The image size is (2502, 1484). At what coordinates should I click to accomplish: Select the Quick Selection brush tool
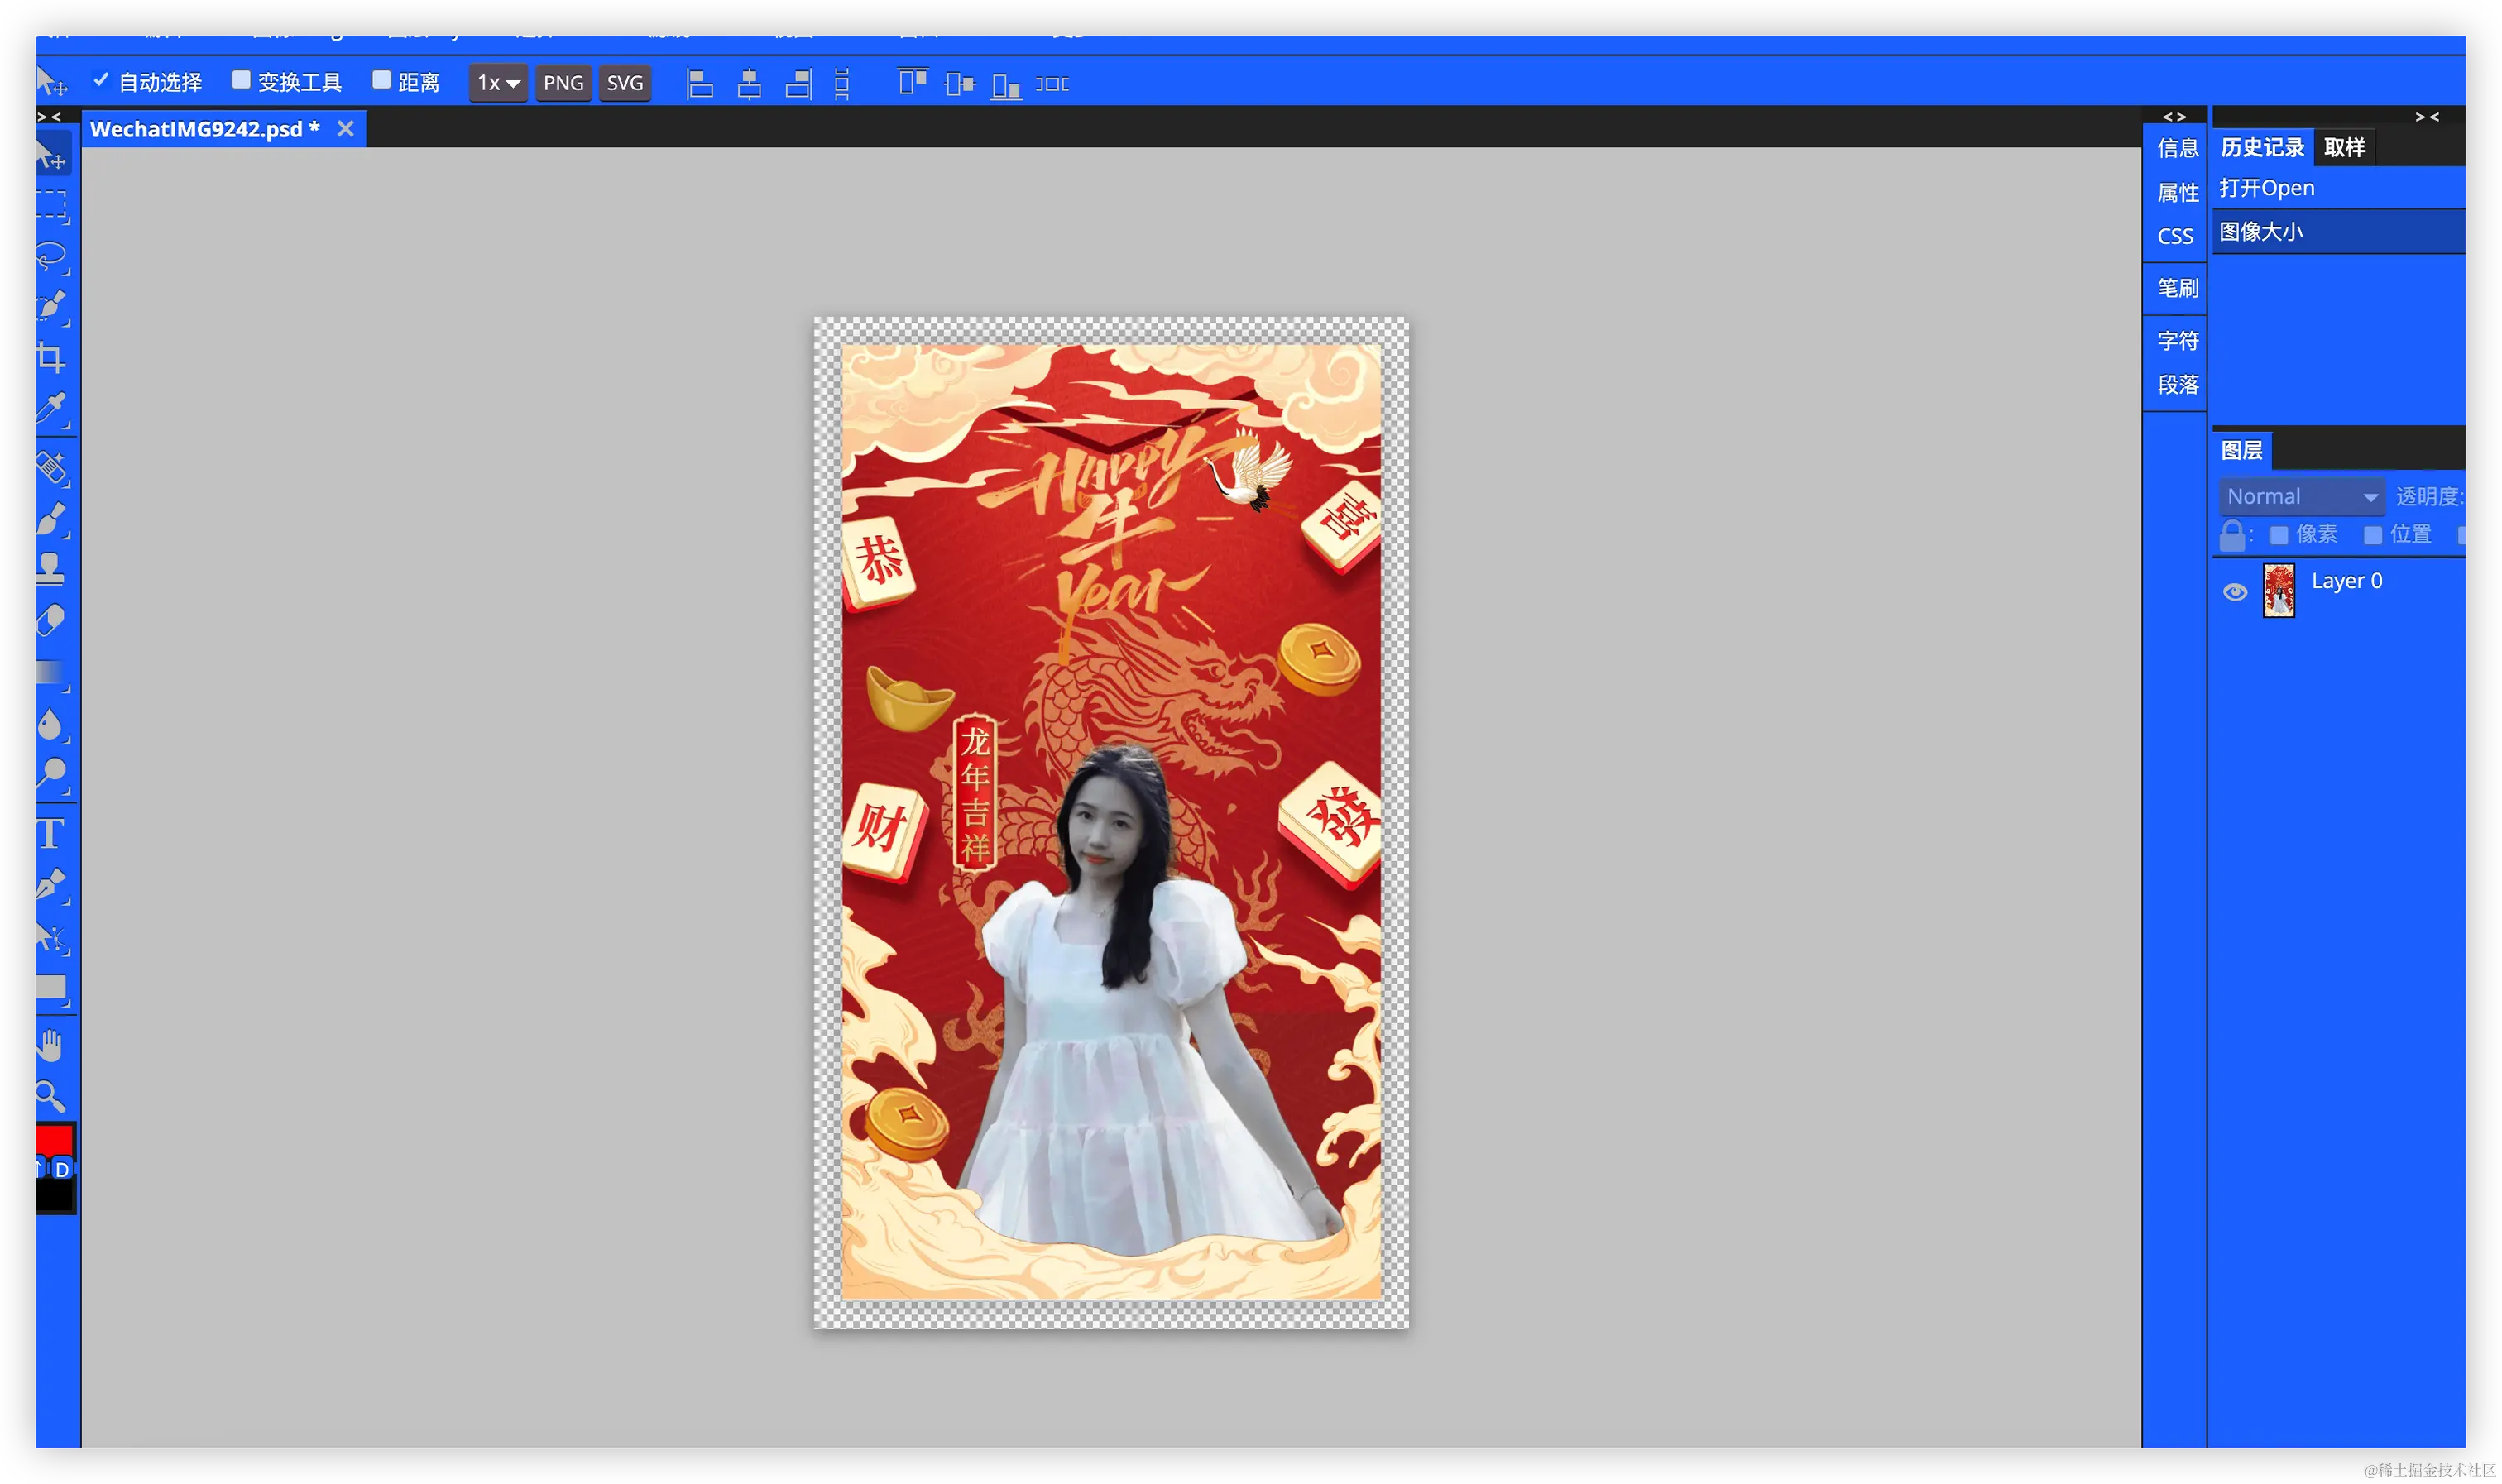[x=52, y=306]
